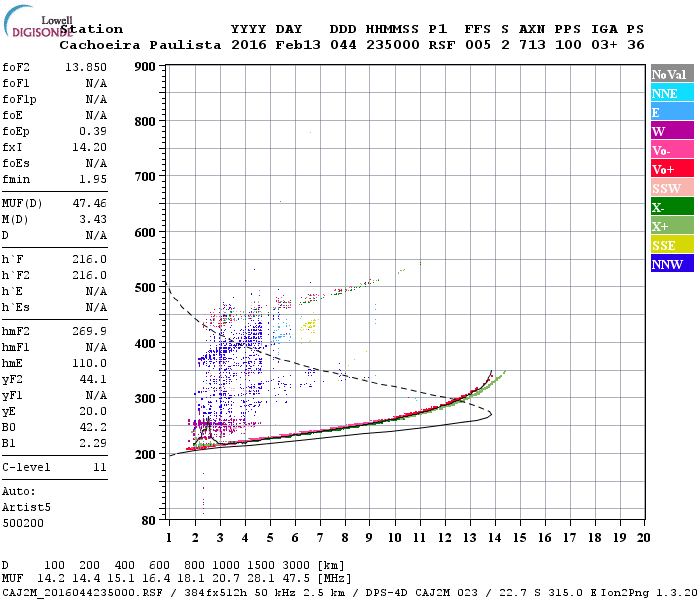This screenshot has width=700, height=600.
Task: Select the X- dark green legend swatch
Action: pyautogui.click(x=672, y=207)
